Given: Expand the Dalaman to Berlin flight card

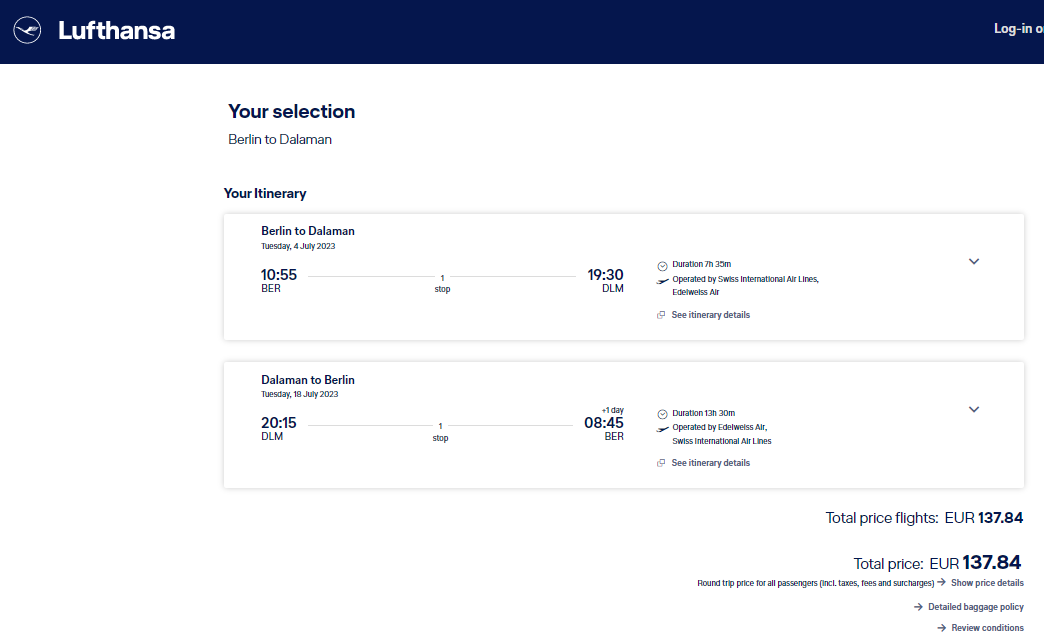Looking at the screenshot, I should click(973, 409).
